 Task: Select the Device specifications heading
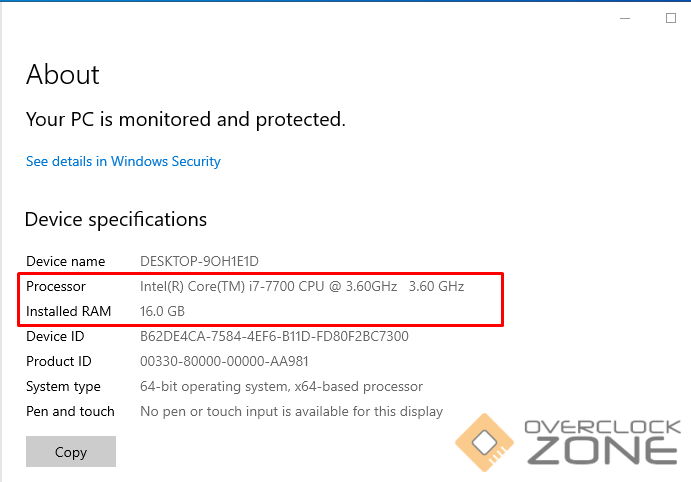coord(116,219)
